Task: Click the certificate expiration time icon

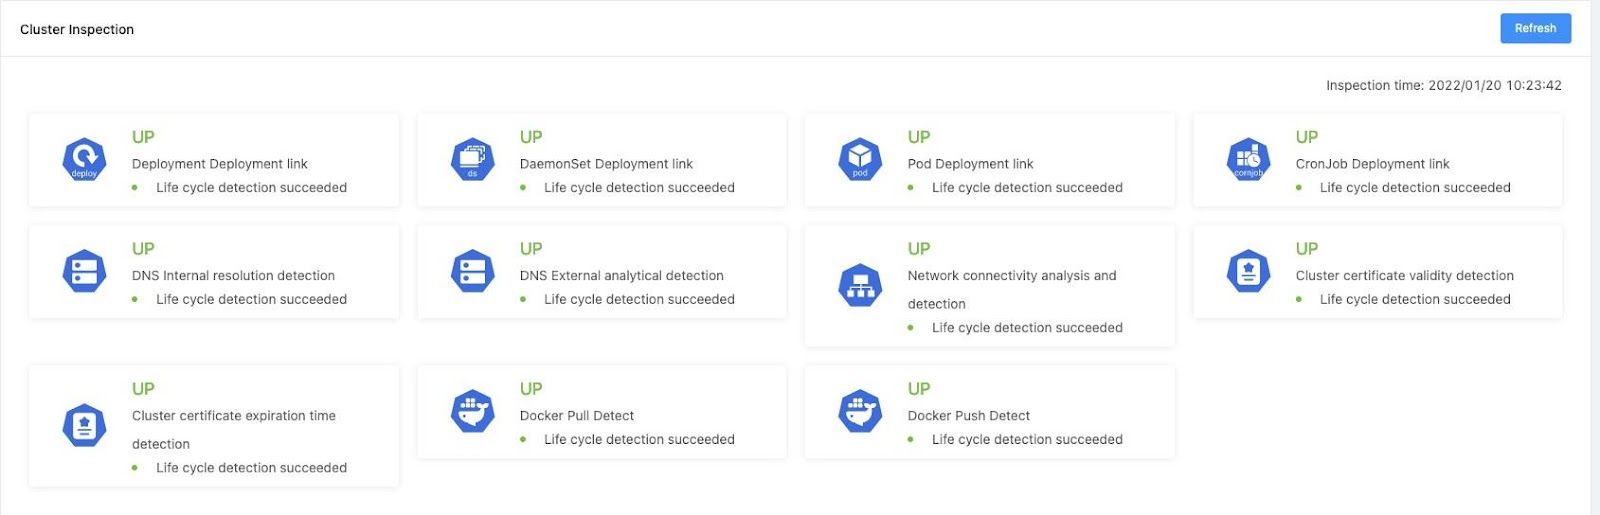Action: pyautogui.click(x=85, y=426)
